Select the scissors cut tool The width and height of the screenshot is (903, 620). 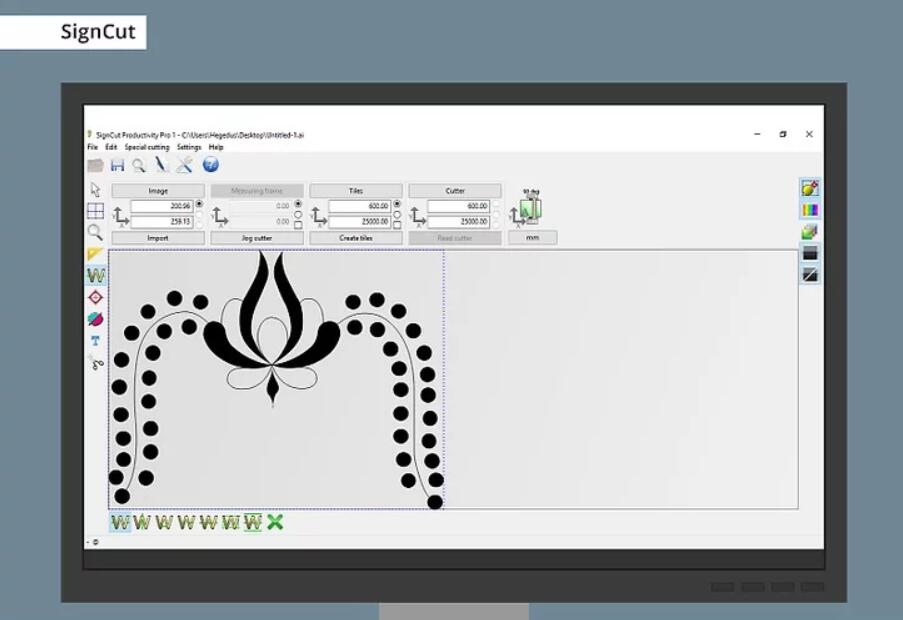[96, 363]
